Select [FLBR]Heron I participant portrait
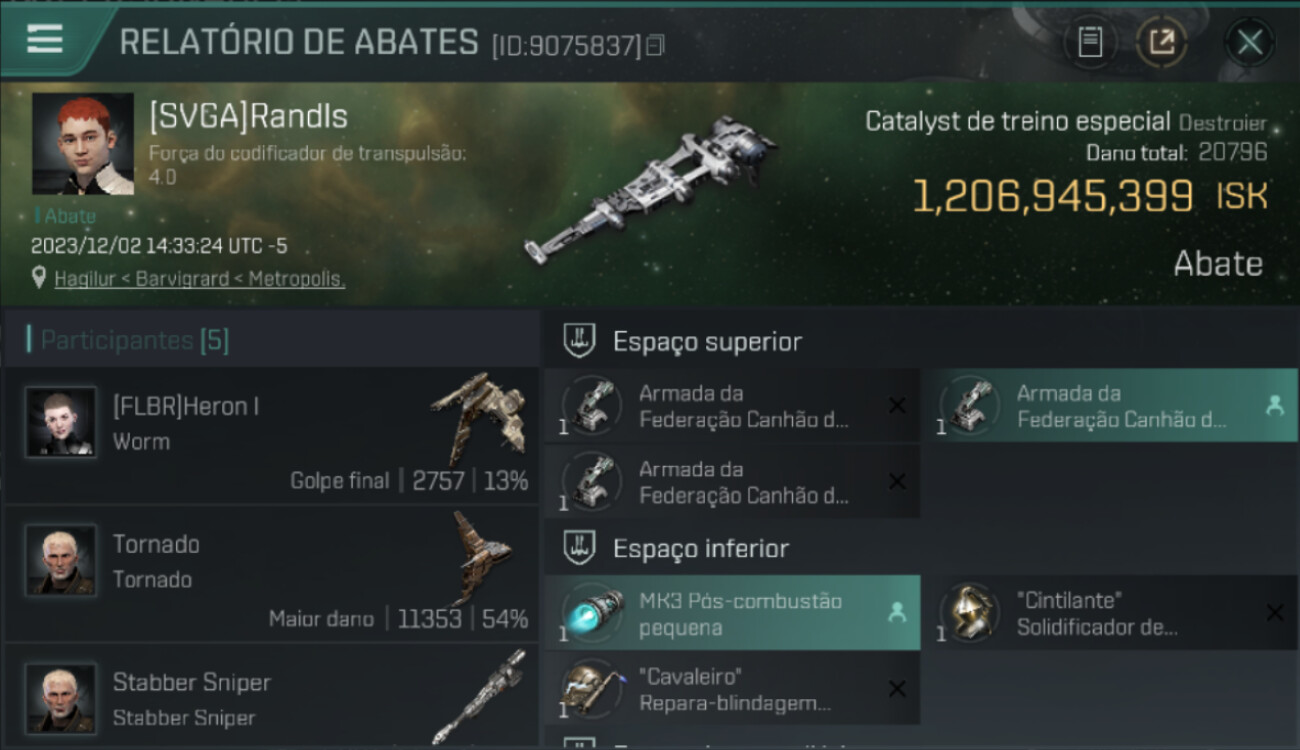The width and height of the screenshot is (1300, 750). [61, 422]
